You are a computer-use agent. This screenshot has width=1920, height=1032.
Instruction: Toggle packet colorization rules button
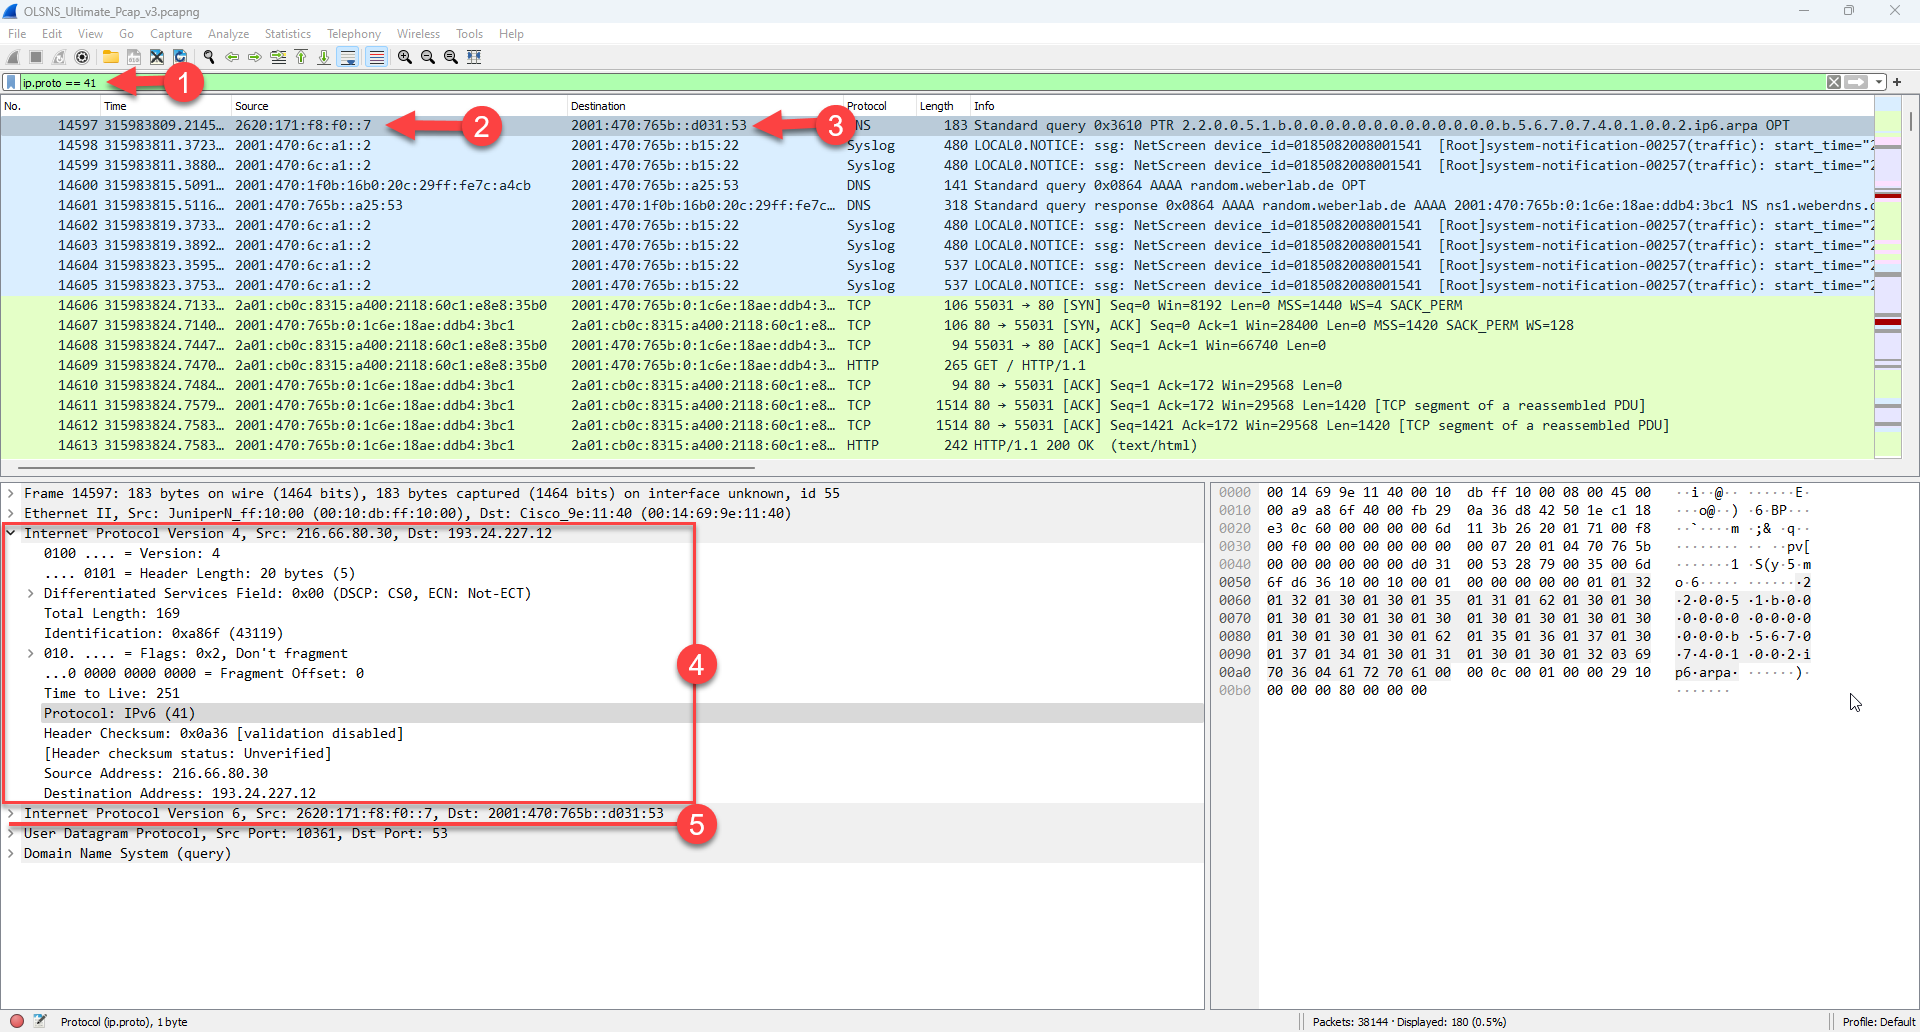tap(376, 57)
